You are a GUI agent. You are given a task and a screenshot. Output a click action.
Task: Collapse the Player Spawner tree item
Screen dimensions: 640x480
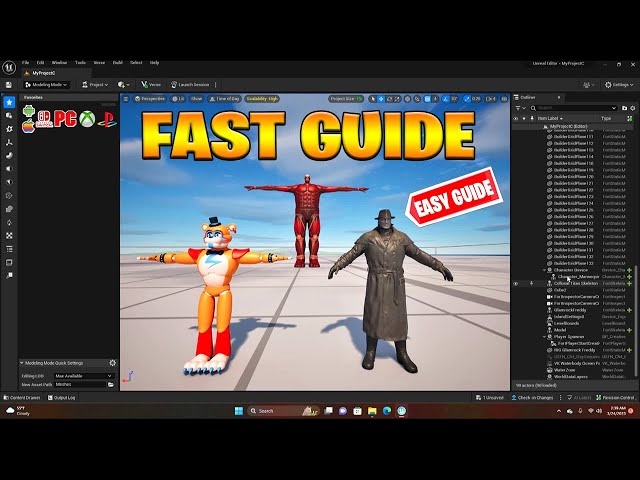pyautogui.click(x=544, y=337)
